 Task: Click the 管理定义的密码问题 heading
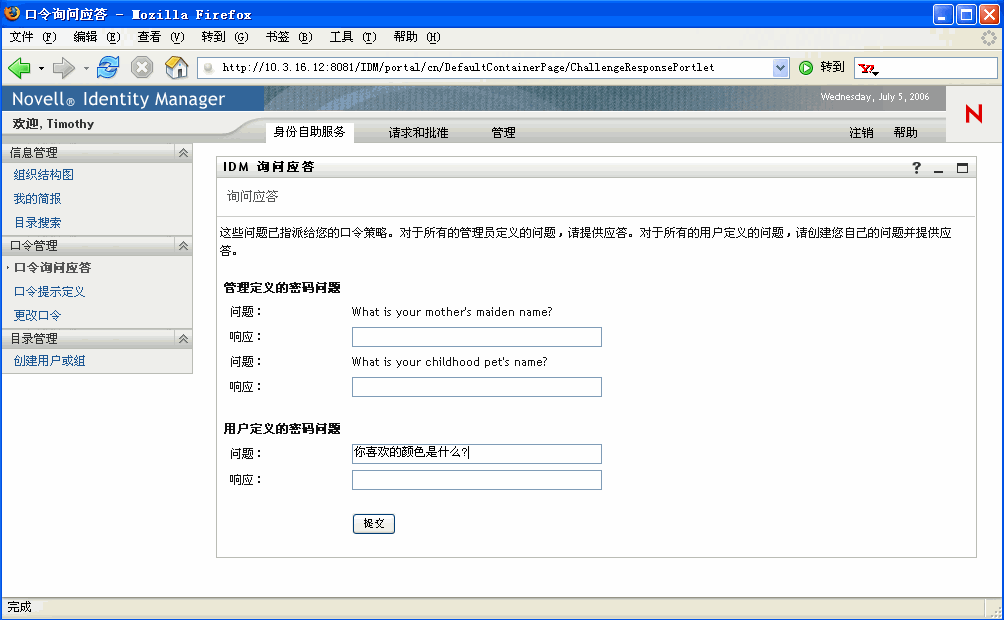282,288
